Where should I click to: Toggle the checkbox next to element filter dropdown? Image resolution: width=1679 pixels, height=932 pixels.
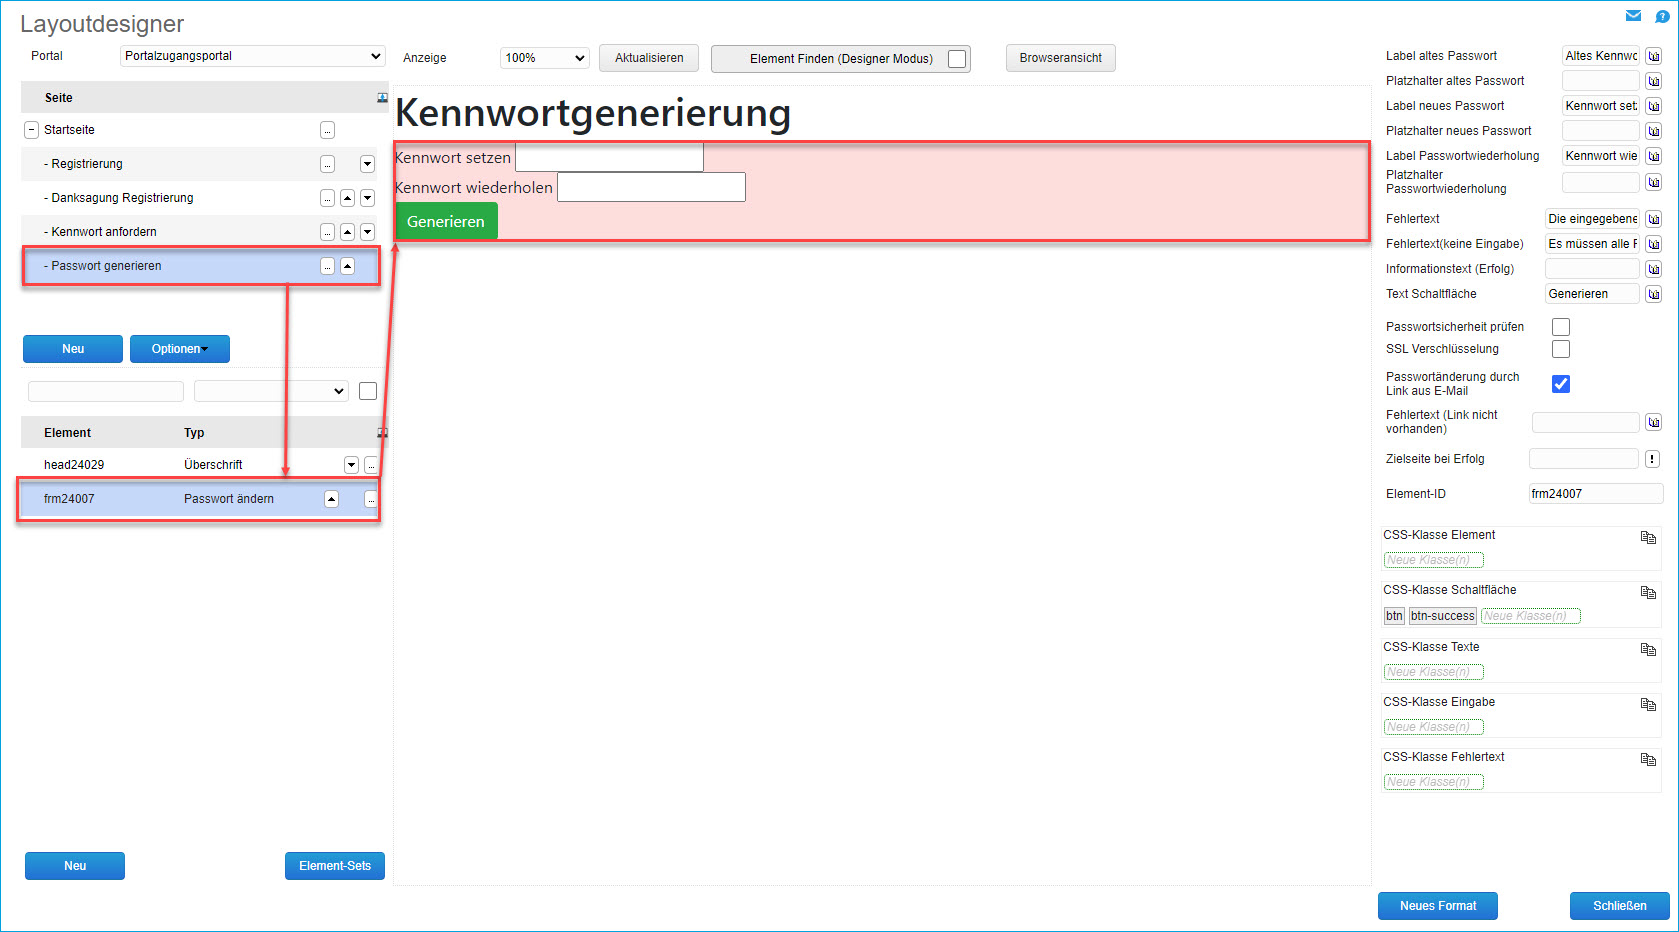(x=368, y=391)
